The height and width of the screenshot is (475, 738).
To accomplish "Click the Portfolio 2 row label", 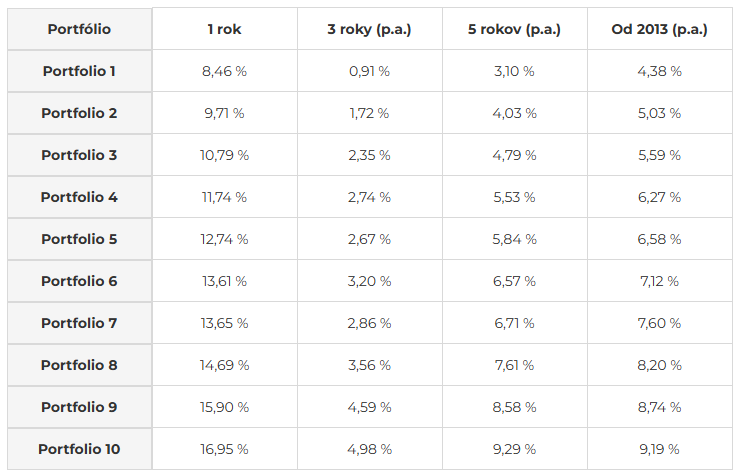I will (x=79, y=113).
